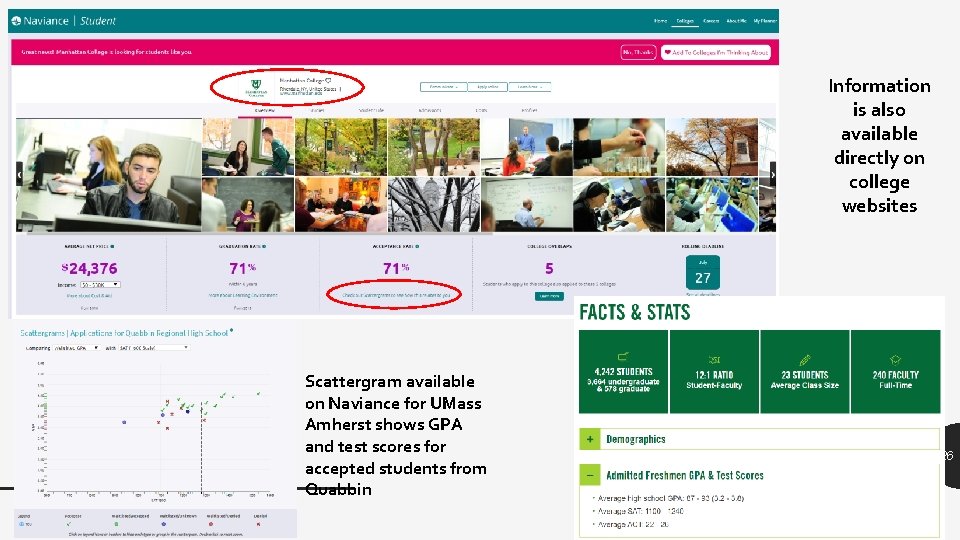Open the Colleges nav item

coord(684,21)
